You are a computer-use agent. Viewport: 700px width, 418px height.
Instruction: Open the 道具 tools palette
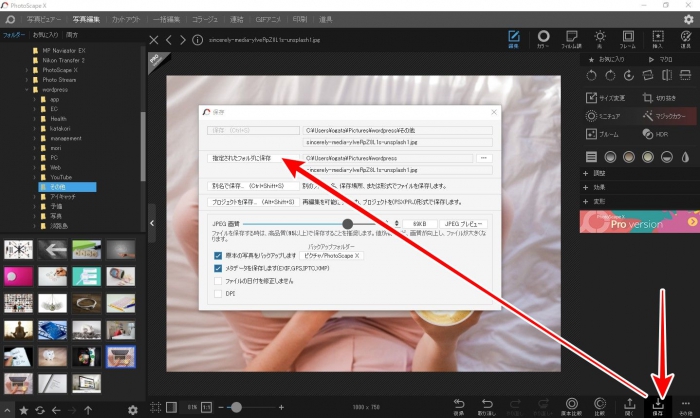pos(686,39)
